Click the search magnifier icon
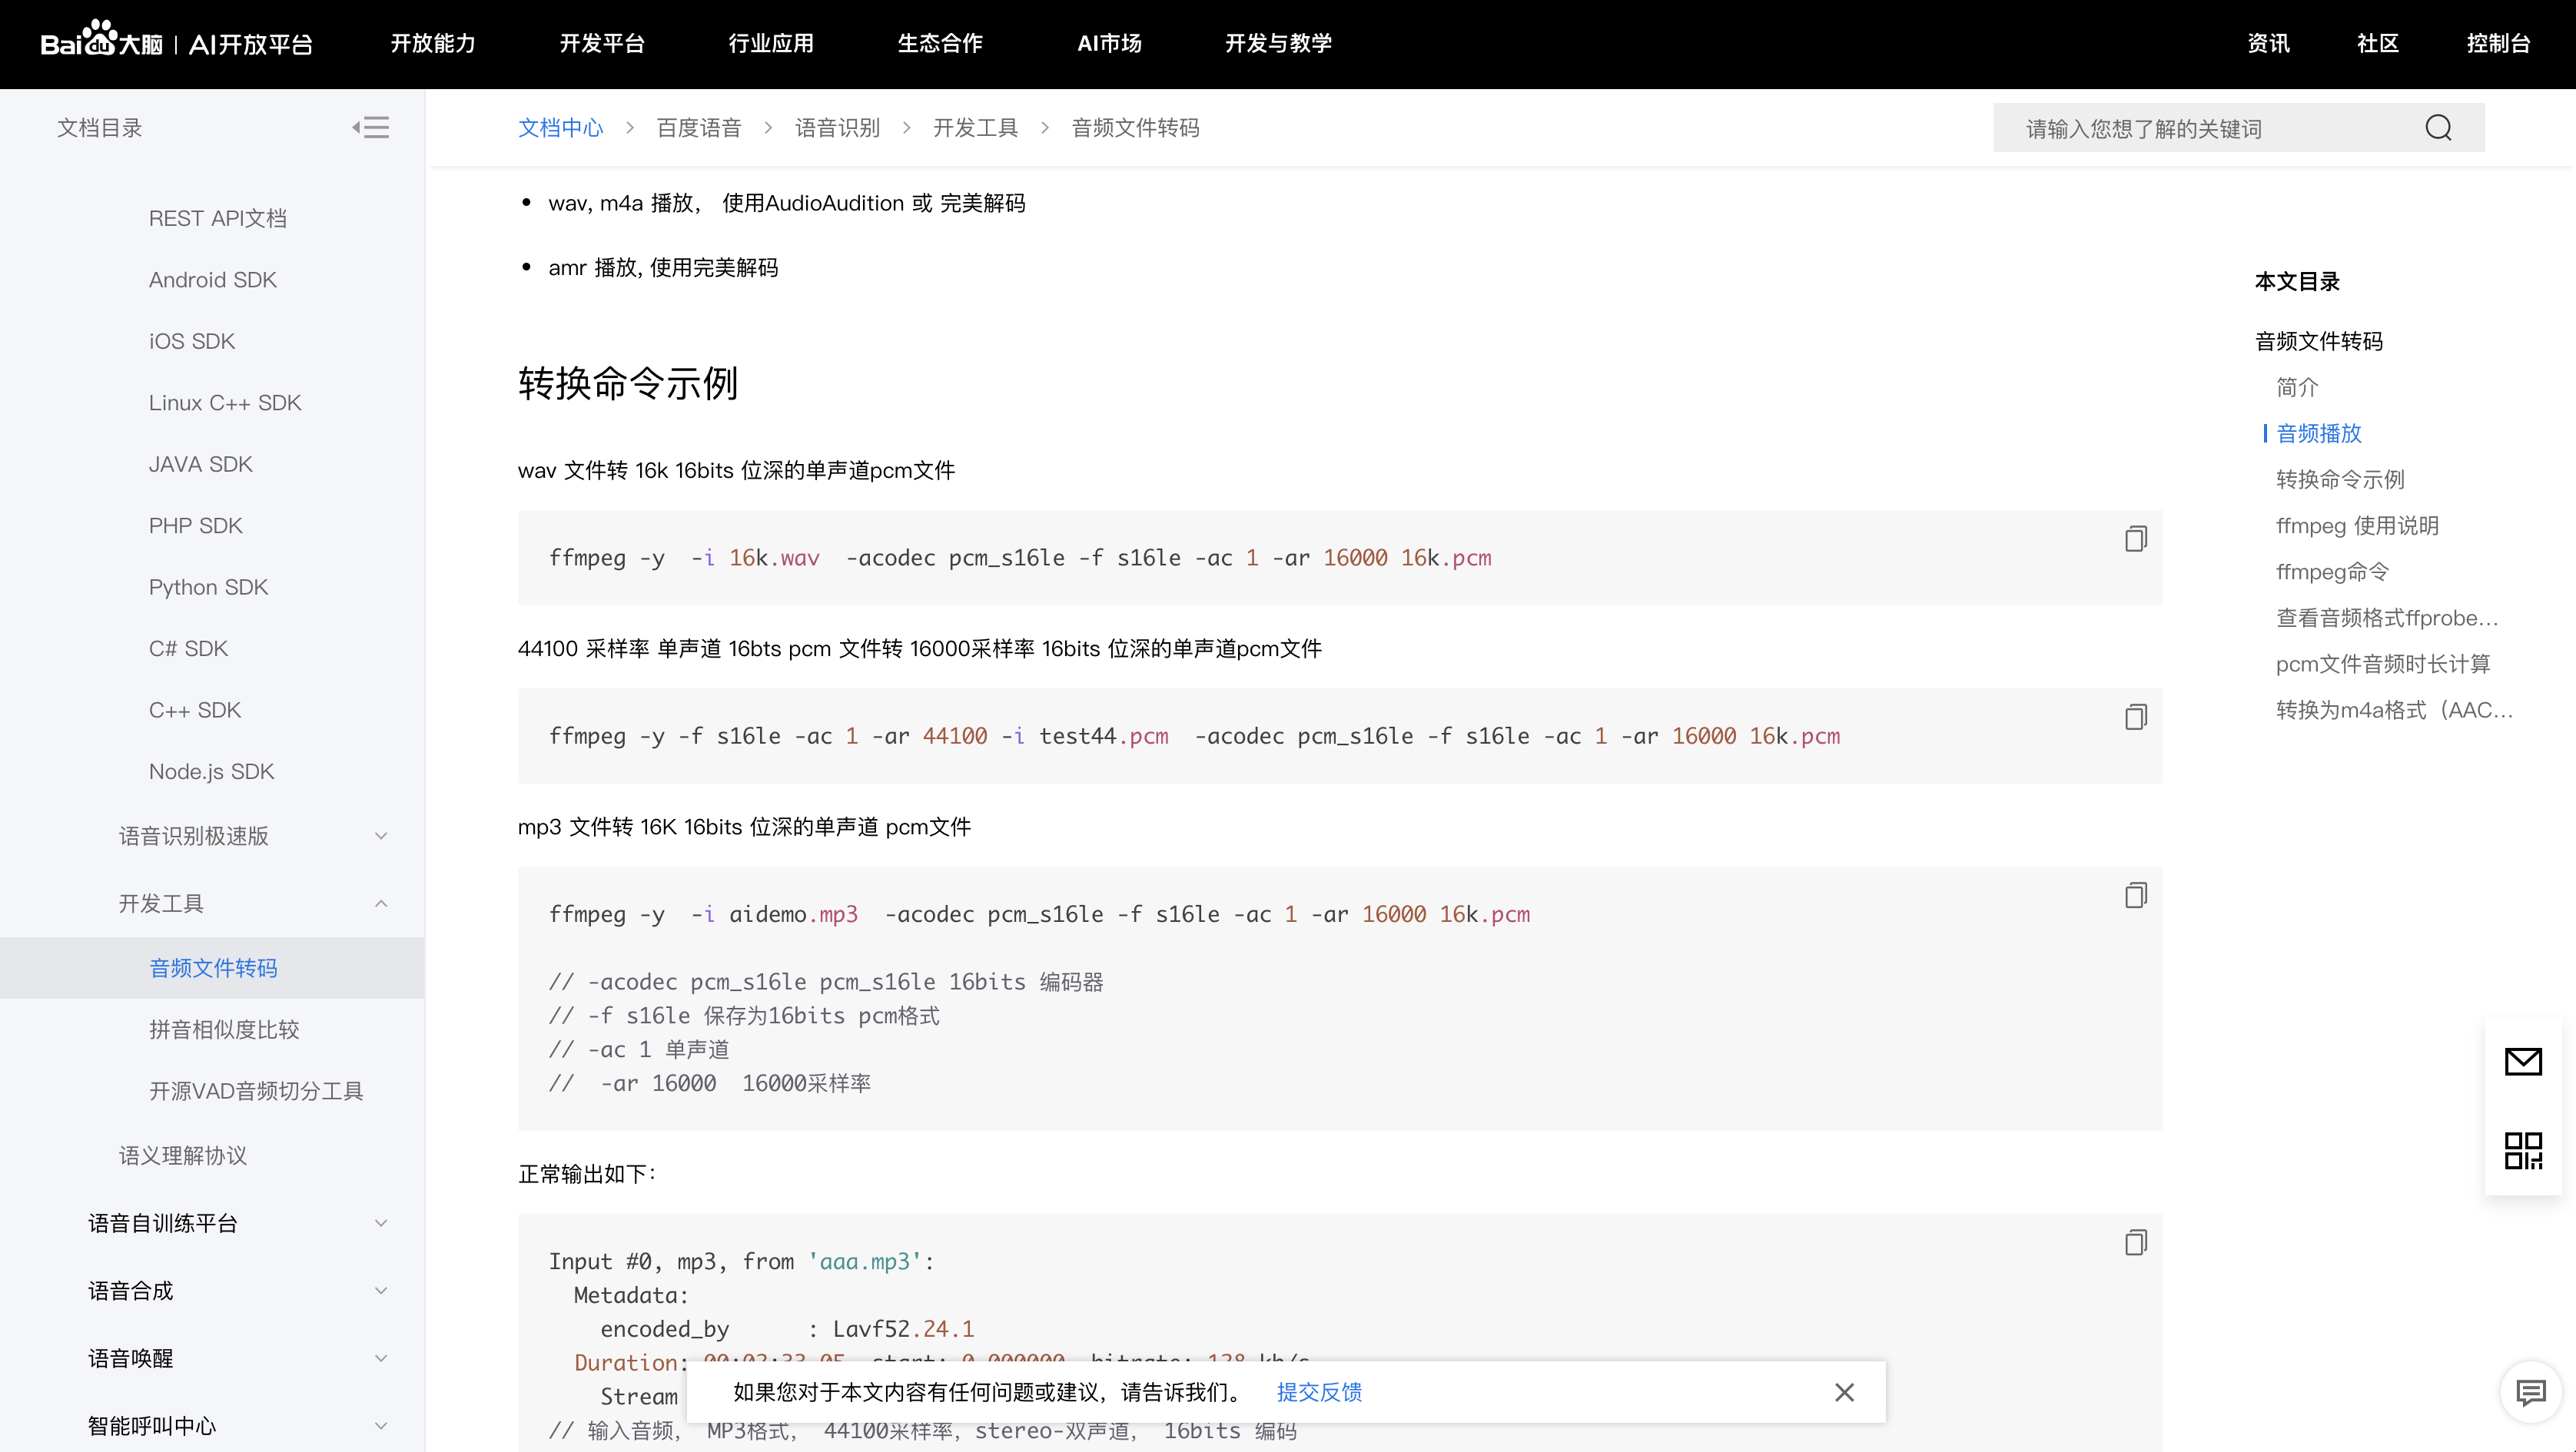The image size is (2576, 1452). click(x=2438, y=128)
